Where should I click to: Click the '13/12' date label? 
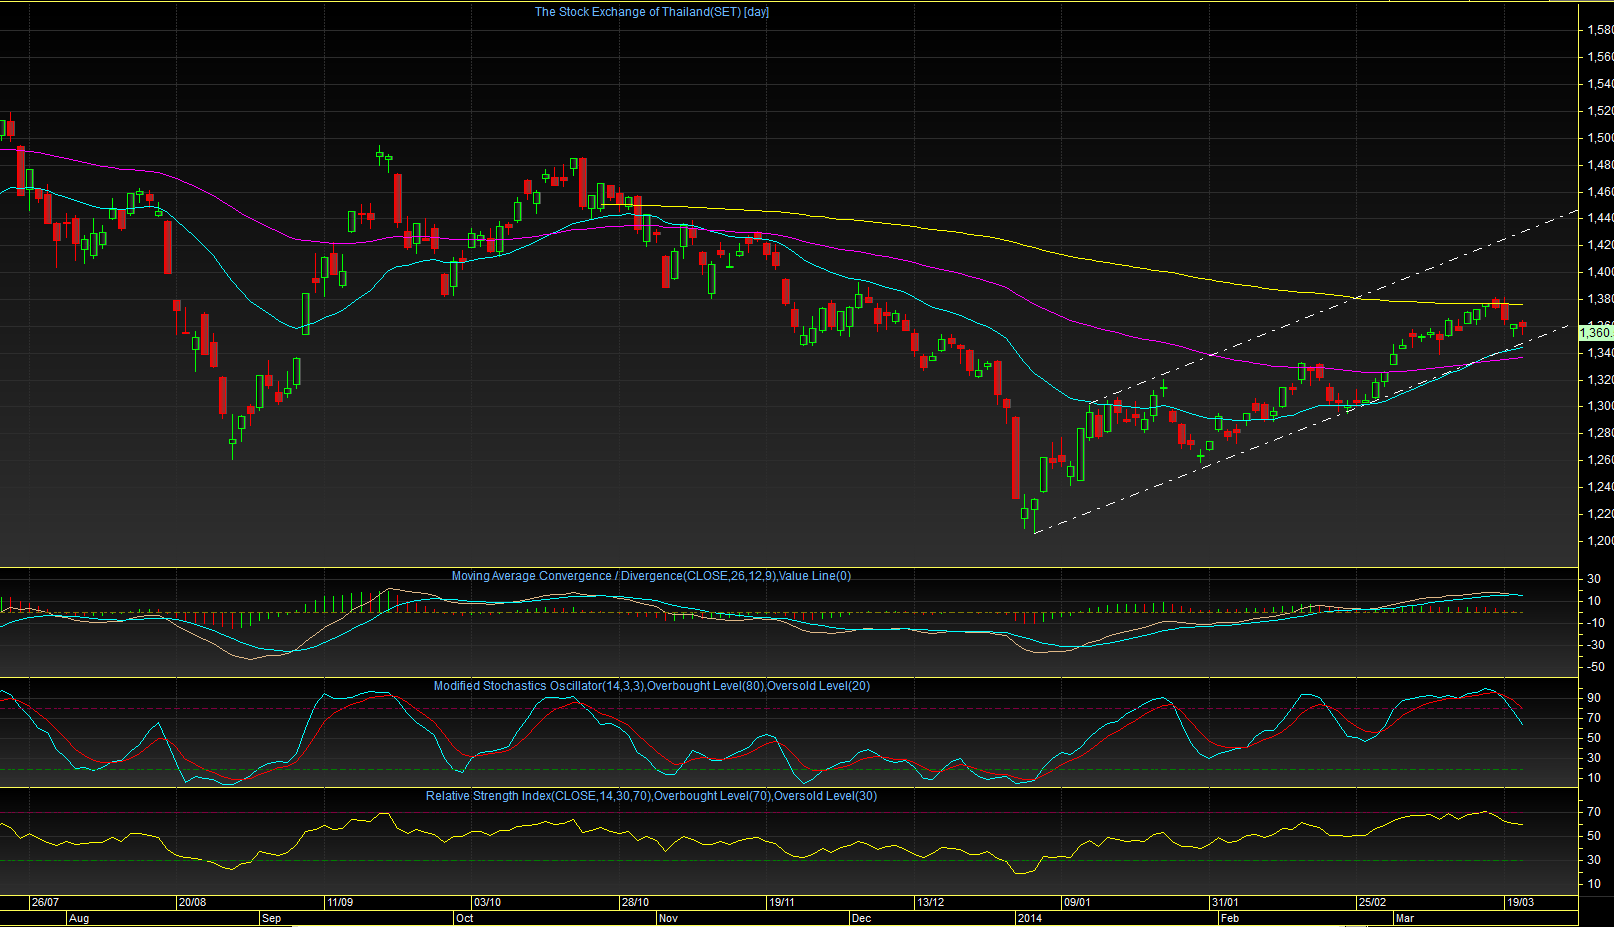pos(930,902)
